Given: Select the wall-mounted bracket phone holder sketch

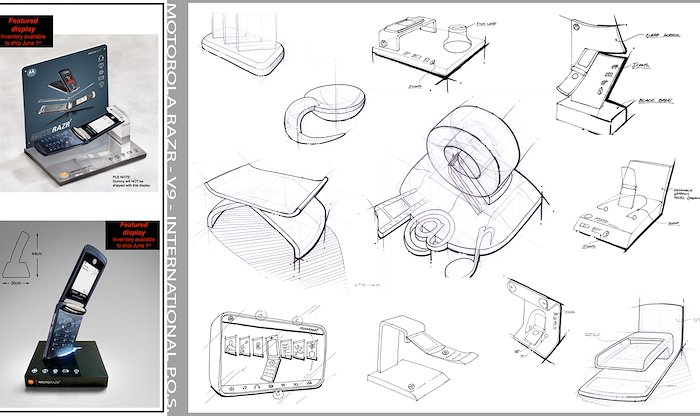Looking at the screenshot, I should pyautogui.click(x=537, y=320).
